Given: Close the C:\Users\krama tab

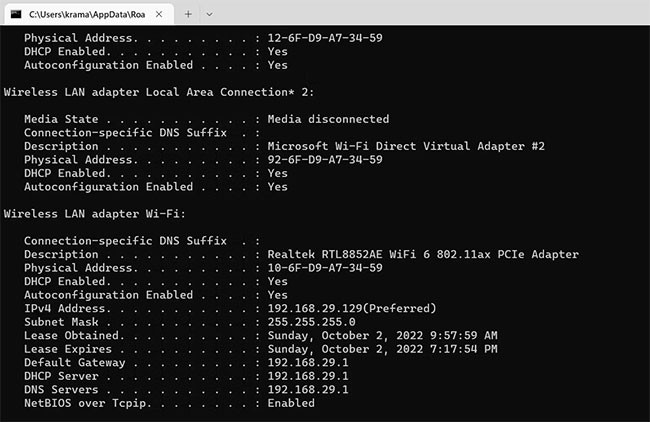Looking at the screenshot, I should [x=160, y=15].
